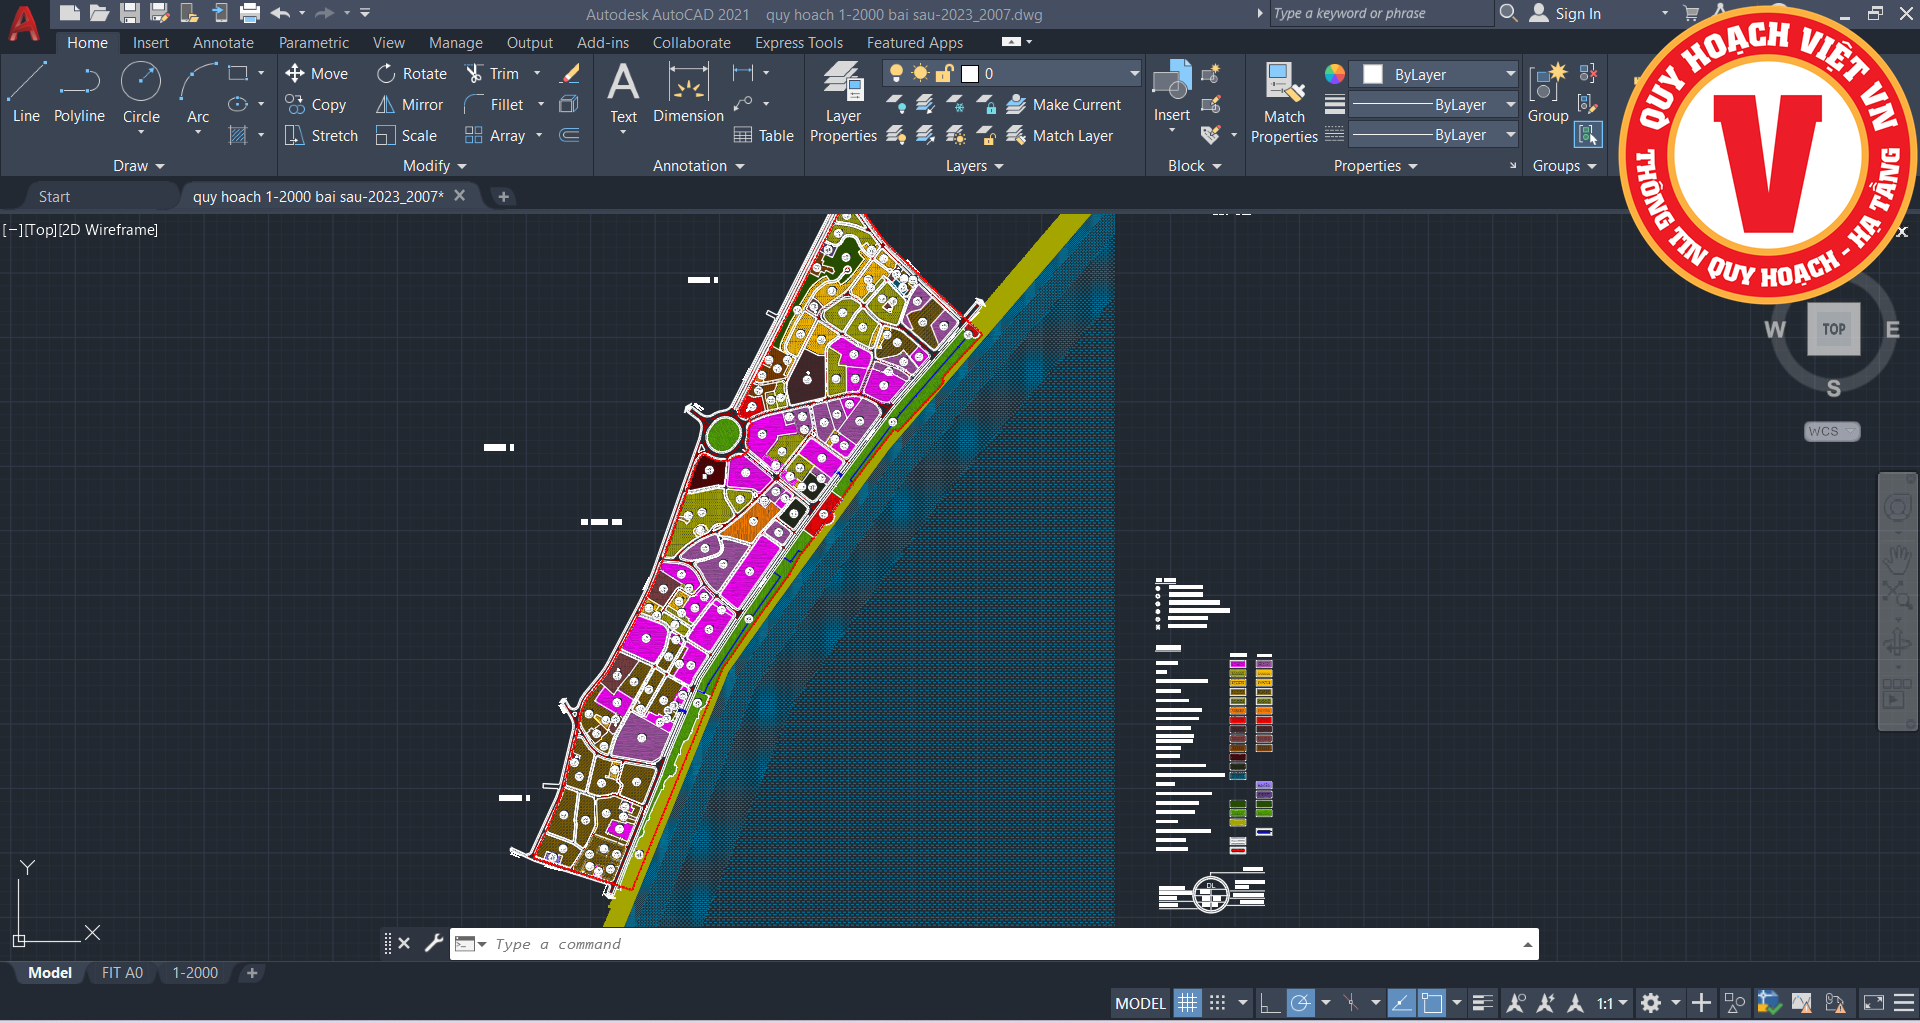Click the command line input field

[1000, 944]
